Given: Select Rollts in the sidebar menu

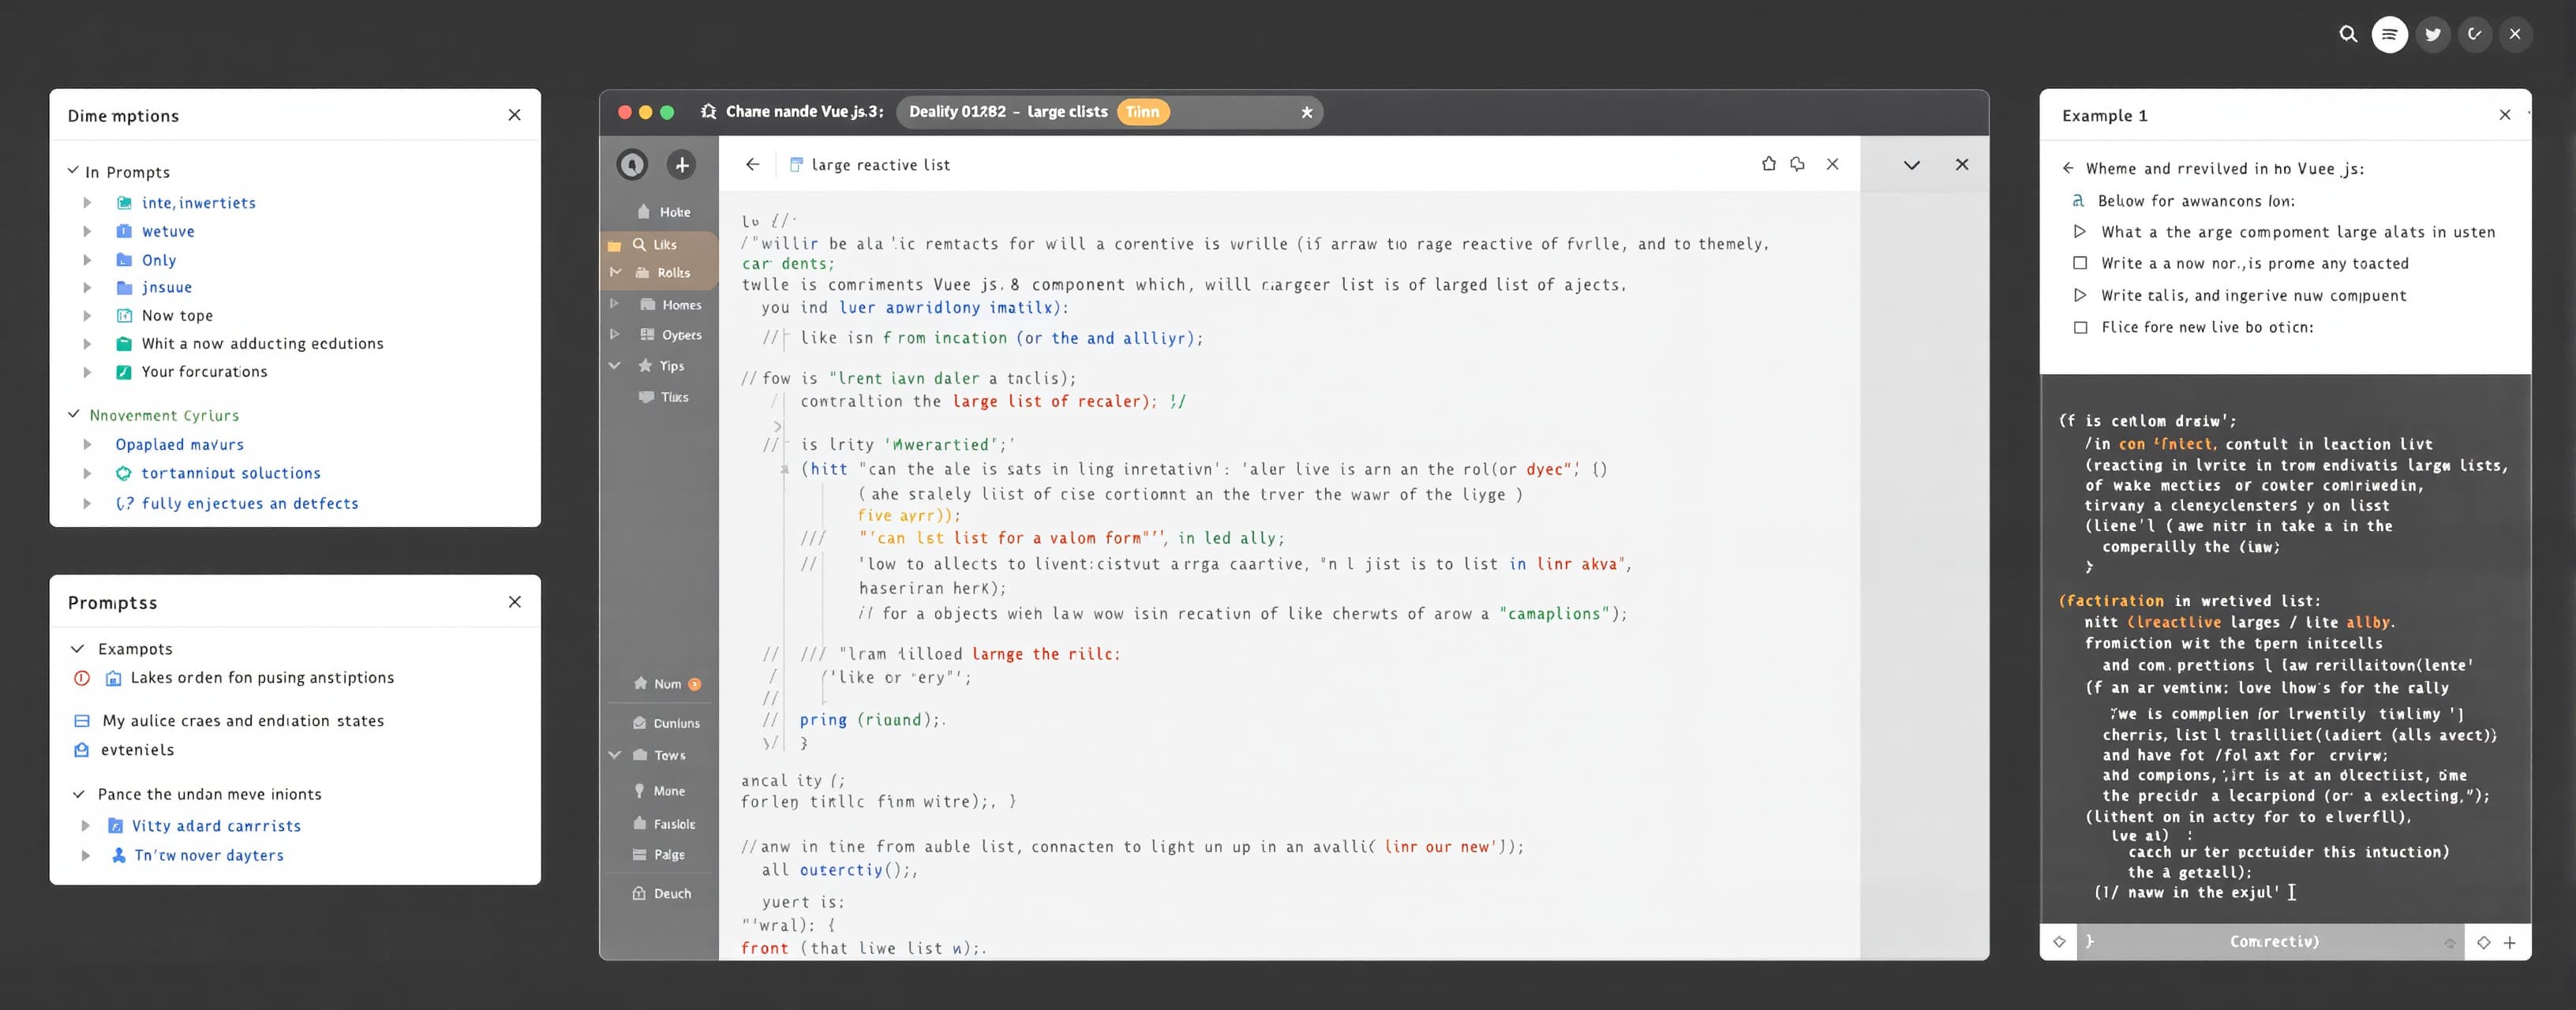Looking at the screenshot, I should click(x=662, y=272).
